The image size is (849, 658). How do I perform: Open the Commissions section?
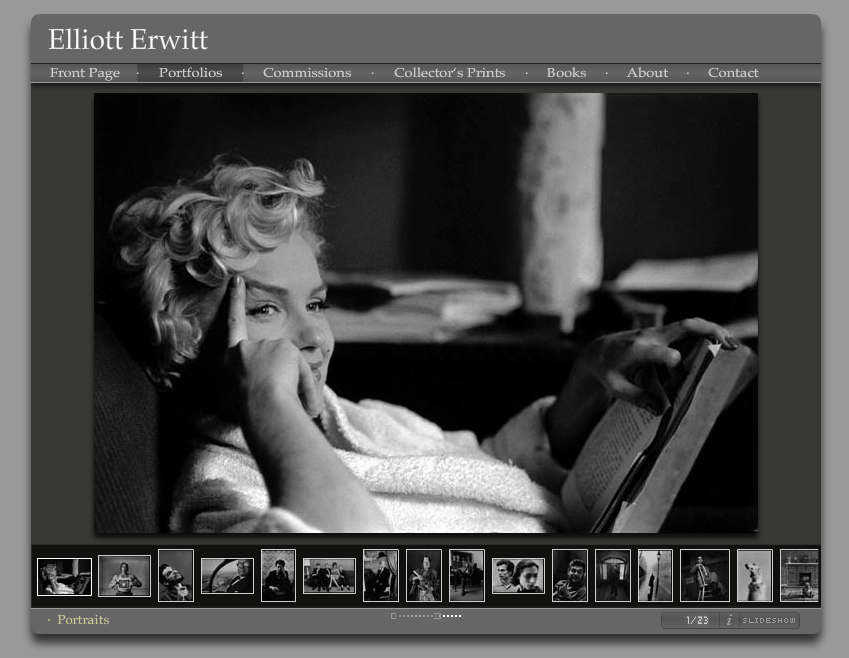point(307,73)
